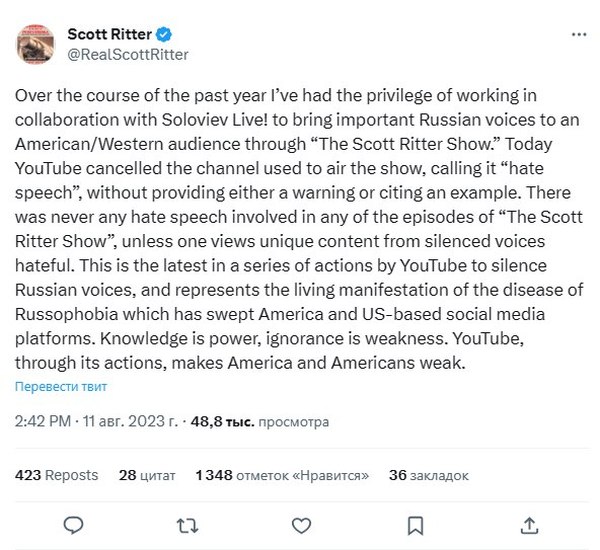Image resolution: width=600 pixels, height=550 pixels.
Task: View the 28 цитат quotes list
Action: (x=147, y=475)
